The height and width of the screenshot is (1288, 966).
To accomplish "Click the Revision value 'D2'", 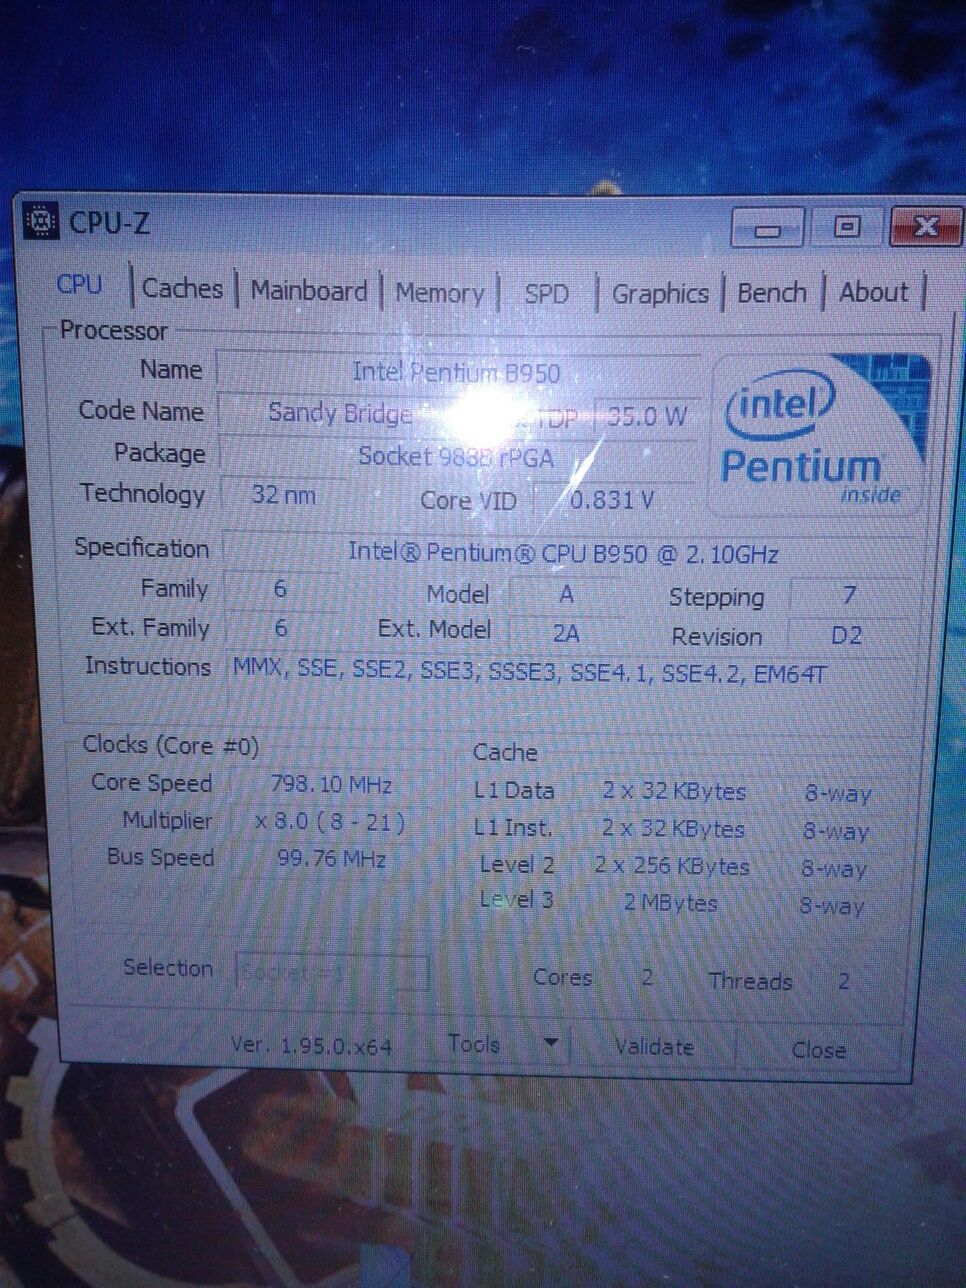I will [x=846, y=636].
